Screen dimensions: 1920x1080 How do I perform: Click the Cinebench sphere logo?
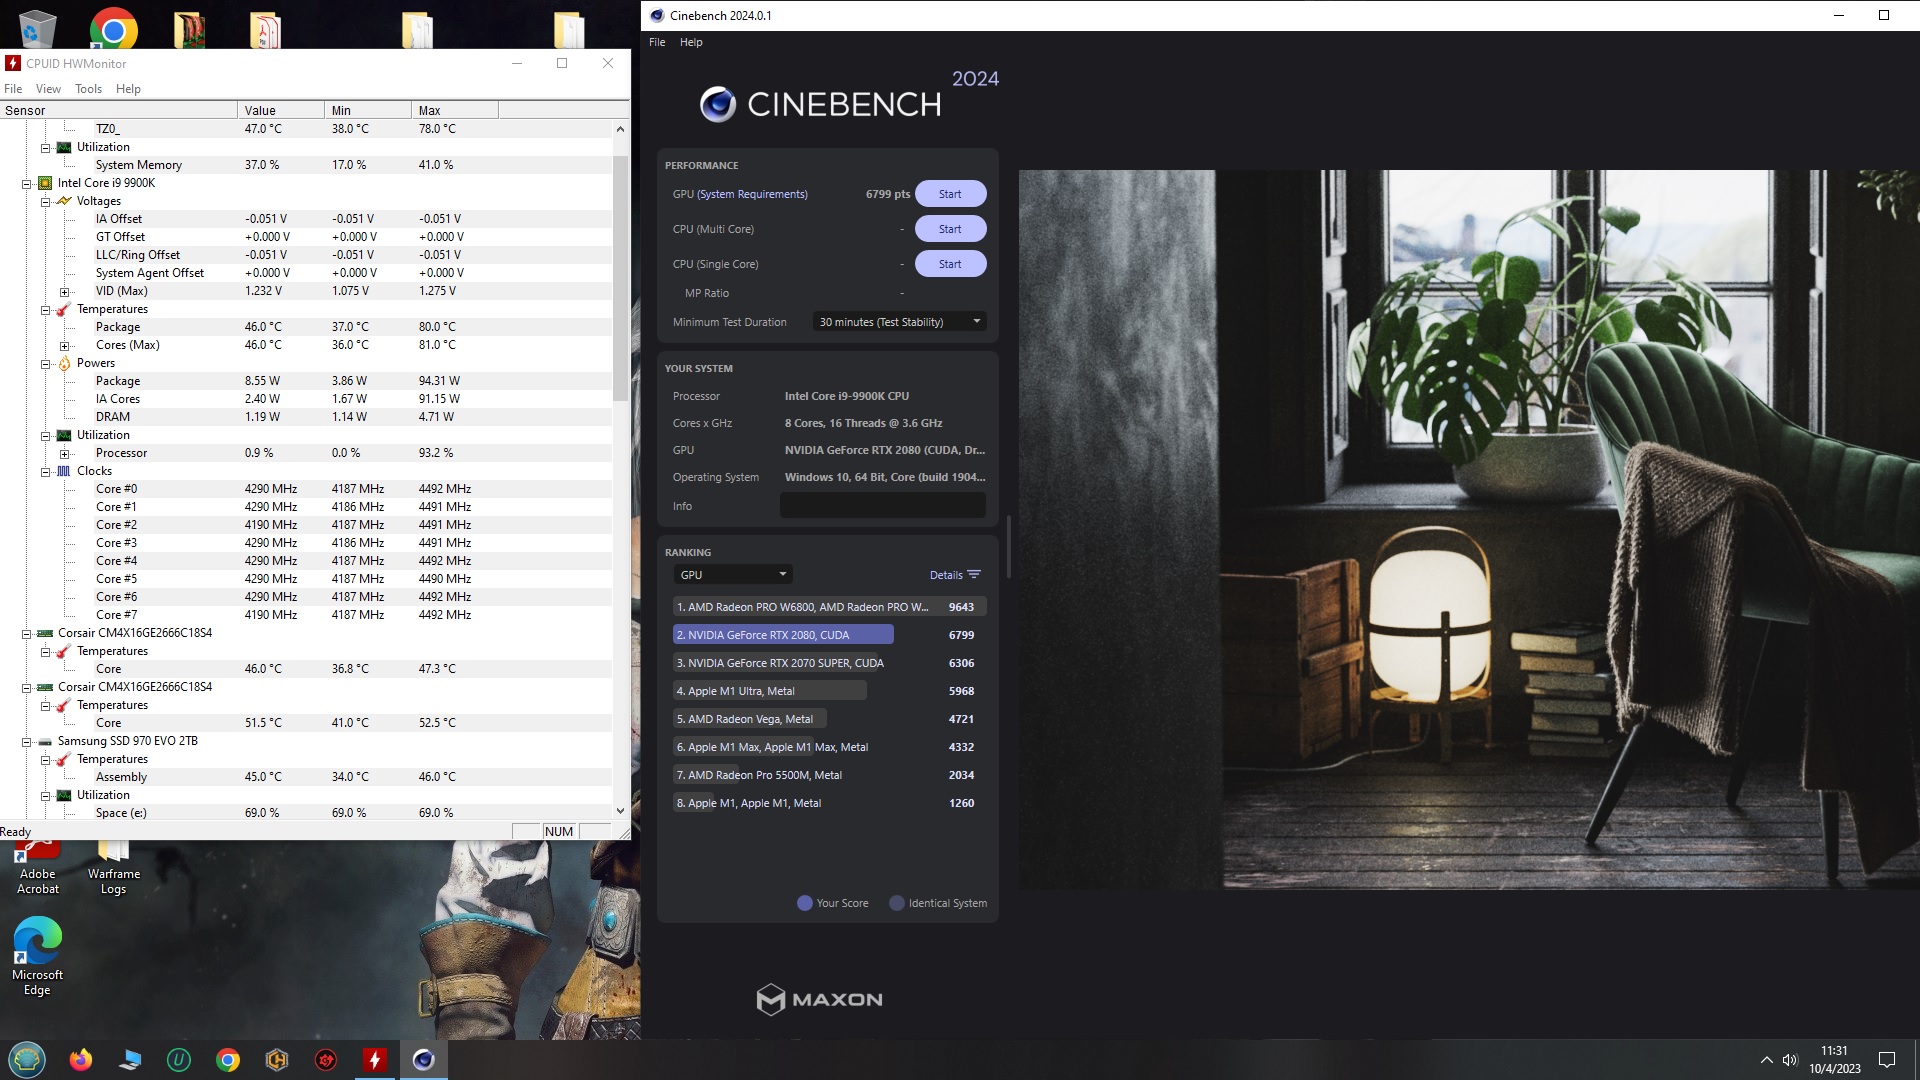717,104
